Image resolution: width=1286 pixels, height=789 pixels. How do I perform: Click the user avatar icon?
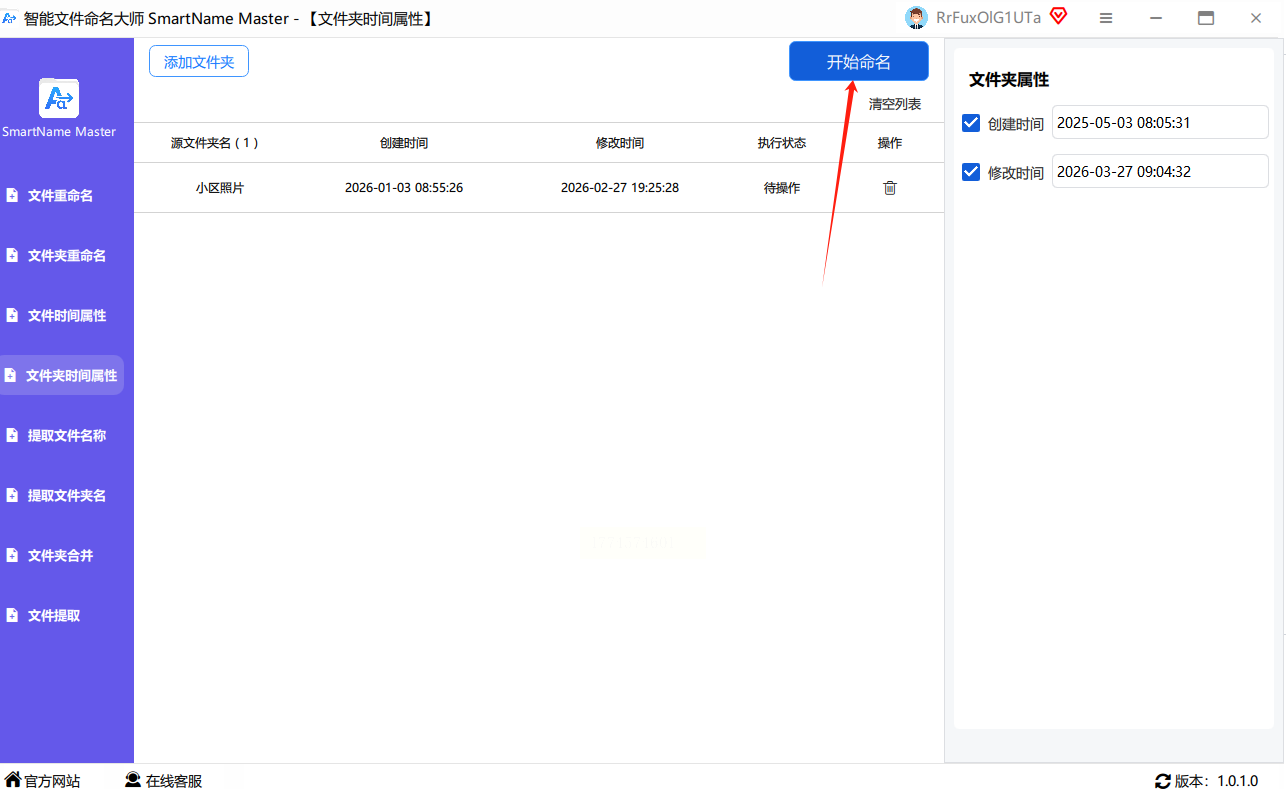(916, 17)
